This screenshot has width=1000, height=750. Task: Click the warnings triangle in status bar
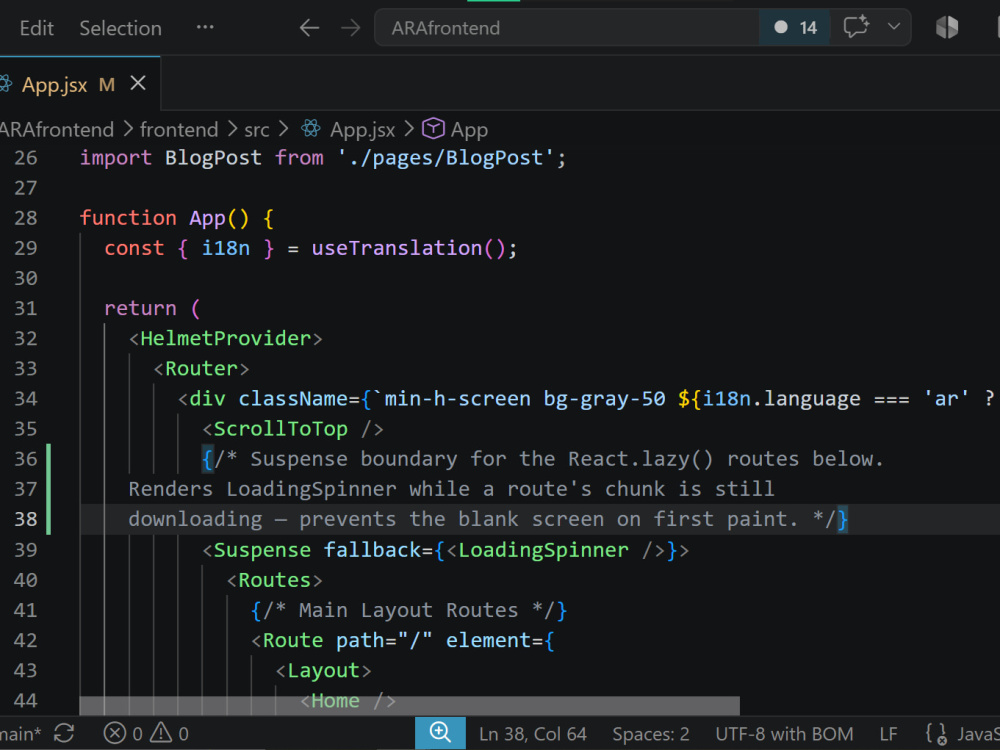coord(161,733)
